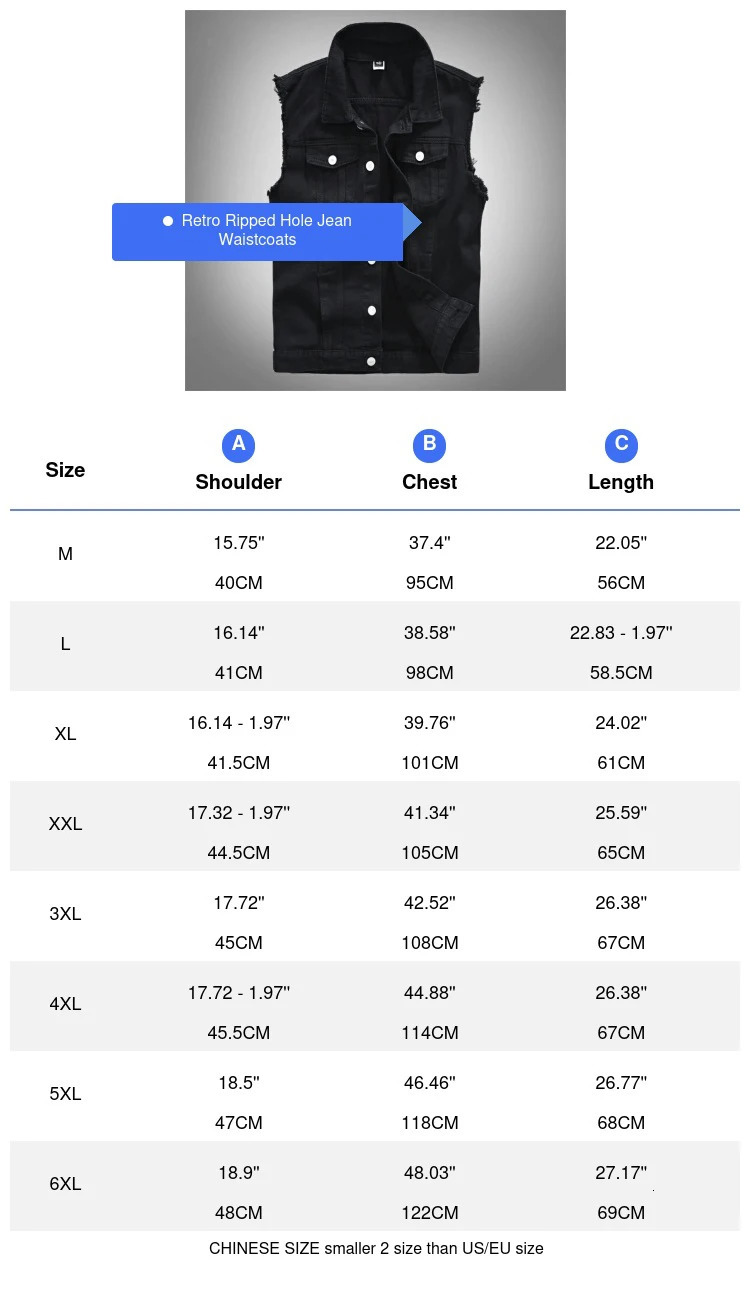Viewport: 750px width, 1300px height.
Task: Click the Chest column heading
Action: [429, 482]
